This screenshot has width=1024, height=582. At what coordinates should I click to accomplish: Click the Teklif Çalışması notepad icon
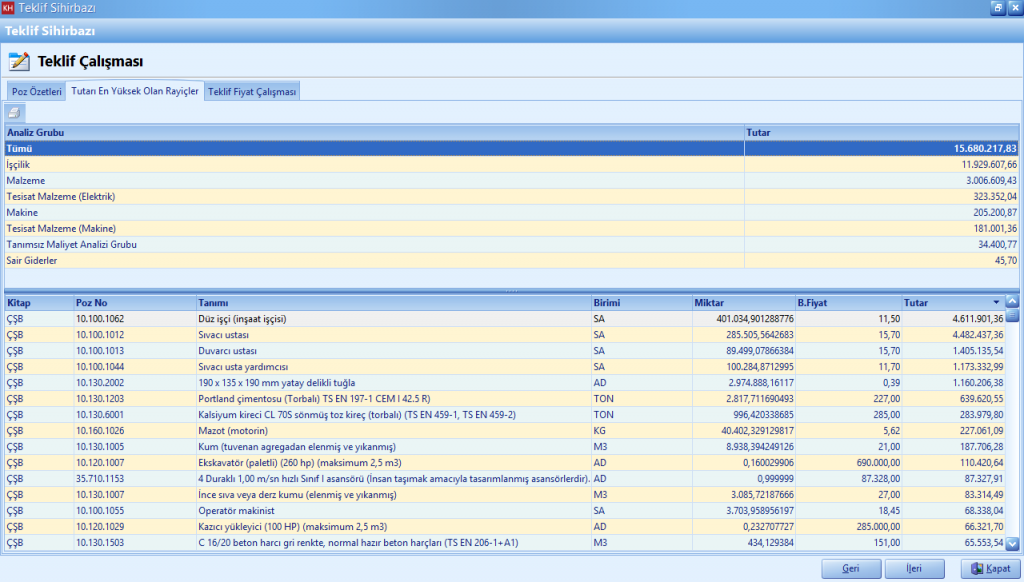pyautogui.click(x=18, y=61)
